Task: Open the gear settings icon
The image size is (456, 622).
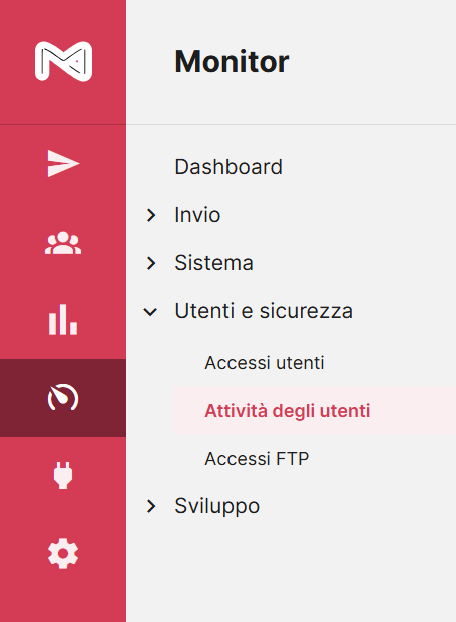Action: pos(63,553)
